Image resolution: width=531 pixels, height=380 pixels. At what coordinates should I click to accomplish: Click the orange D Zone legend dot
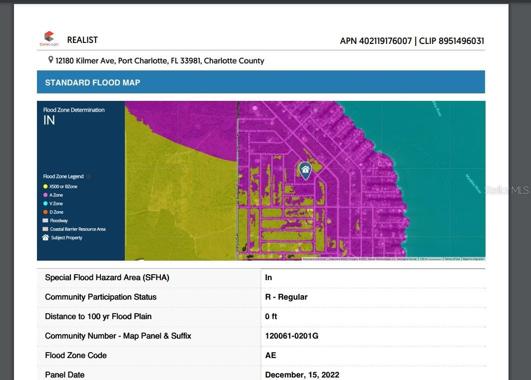tap(45, 212)
